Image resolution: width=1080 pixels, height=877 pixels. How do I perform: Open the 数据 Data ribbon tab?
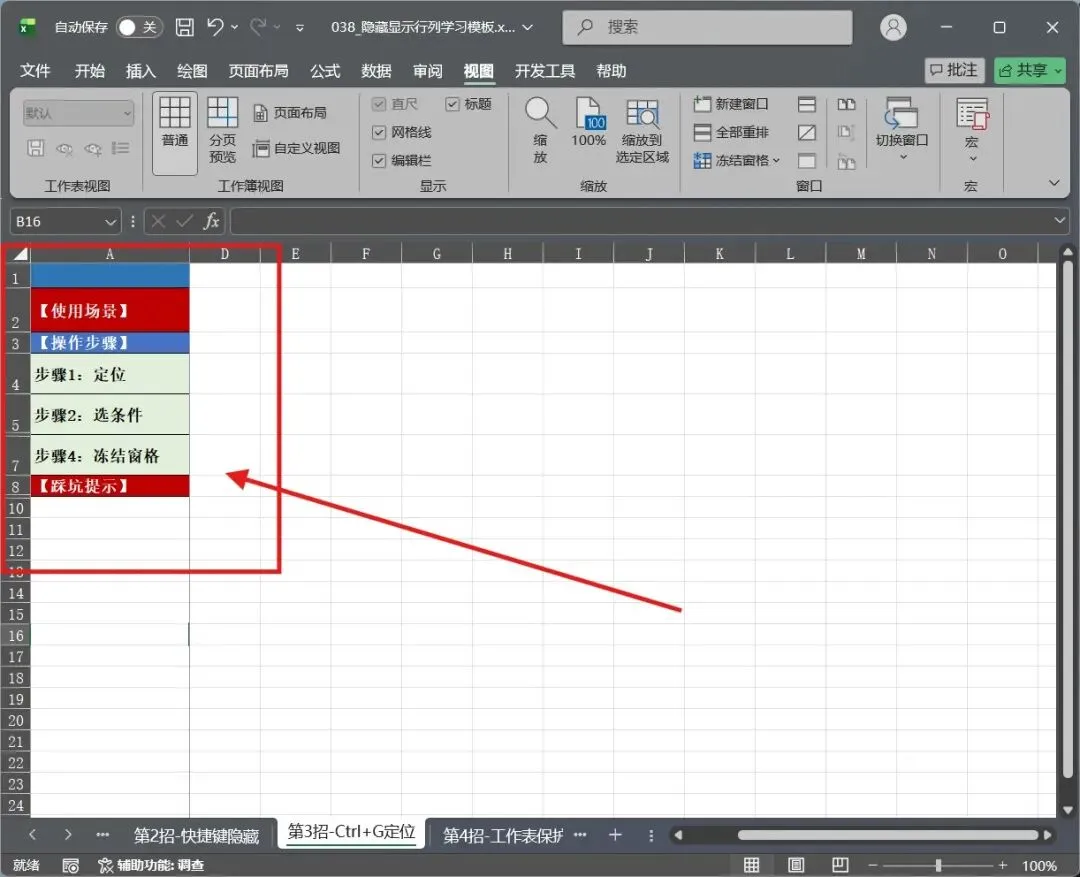point(376,71)
